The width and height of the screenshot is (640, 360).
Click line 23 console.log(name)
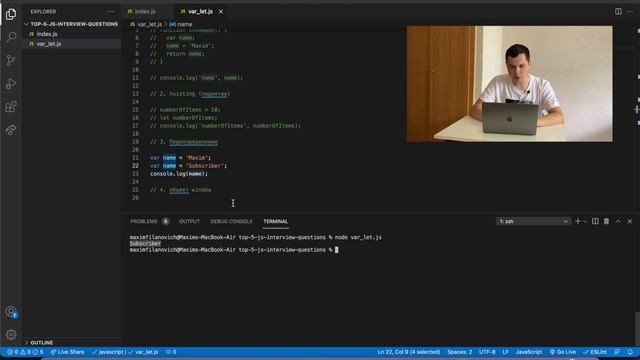click(x=179, y=173)
